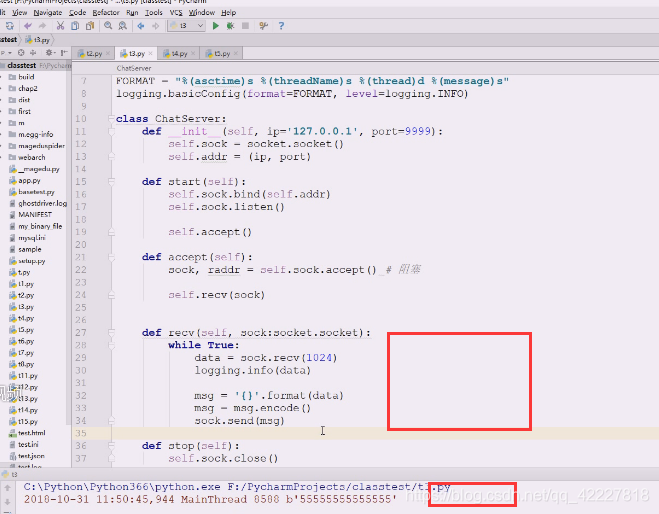Screen dimensions: 659x514
Task: Open the Refactor menu
Action: [x=106, y=13]
